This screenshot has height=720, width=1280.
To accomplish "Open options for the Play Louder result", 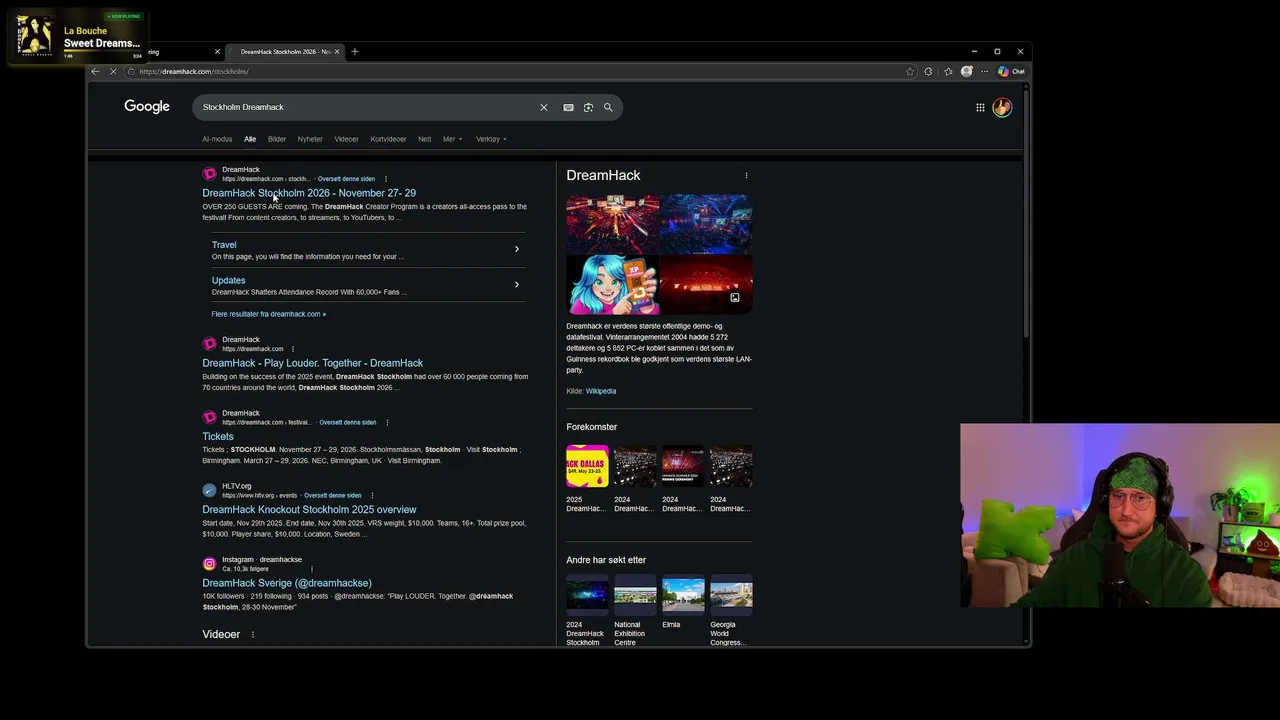I will (292, 349).
